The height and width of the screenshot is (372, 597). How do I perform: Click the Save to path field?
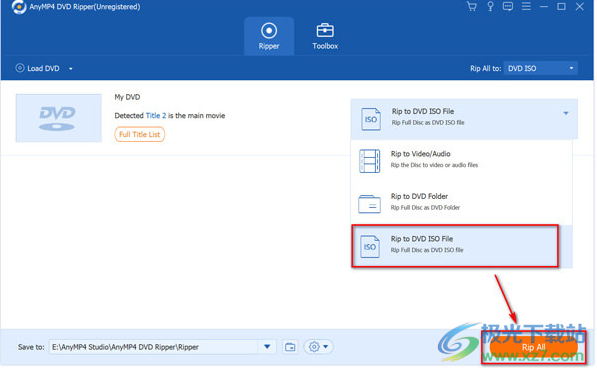pos(154,347)
